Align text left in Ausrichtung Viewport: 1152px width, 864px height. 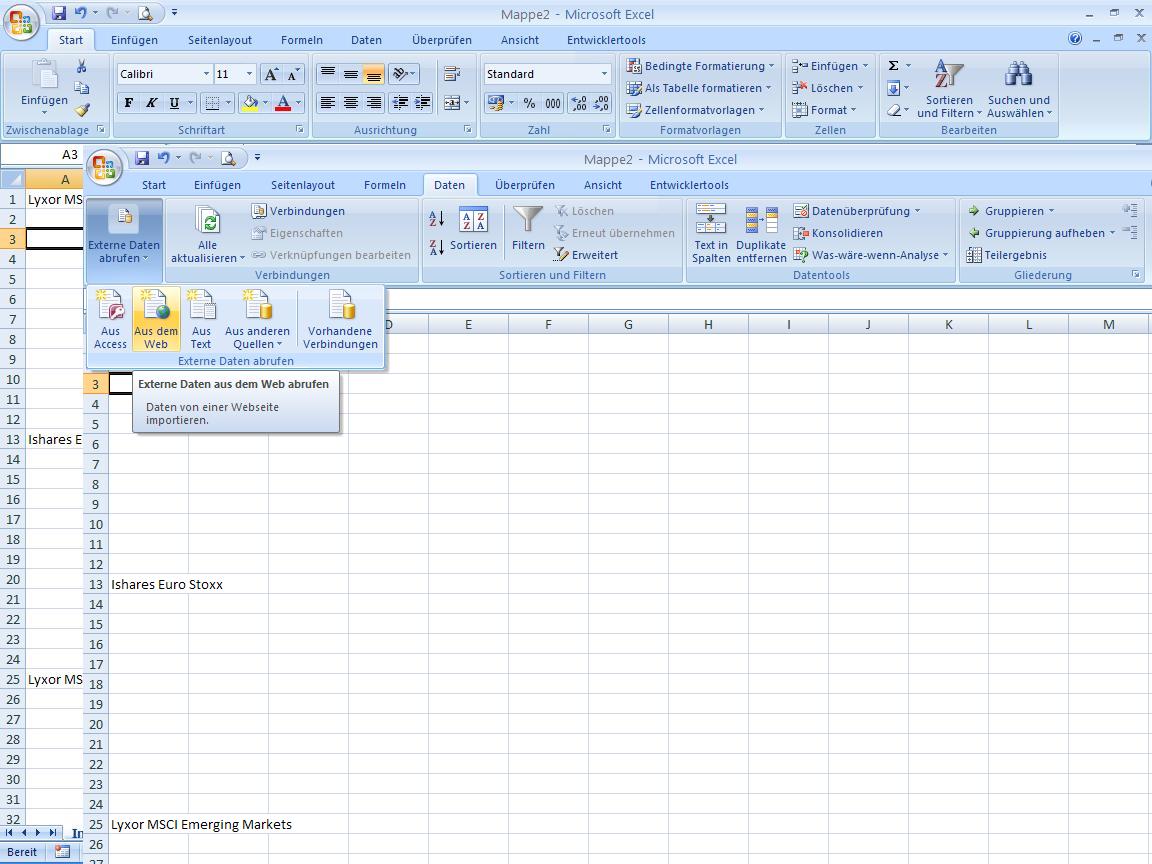[x=328, y=103]
